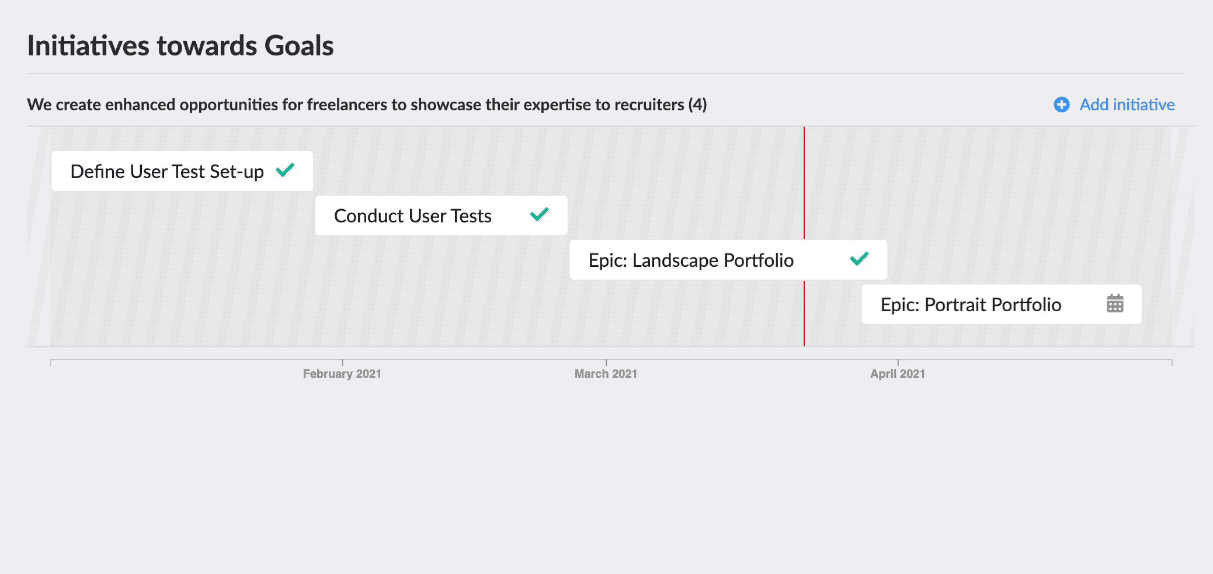This screenshot has height=574, width=1213.
Task: Open the Conduct User Tests initiative
Action: (441, 215)
